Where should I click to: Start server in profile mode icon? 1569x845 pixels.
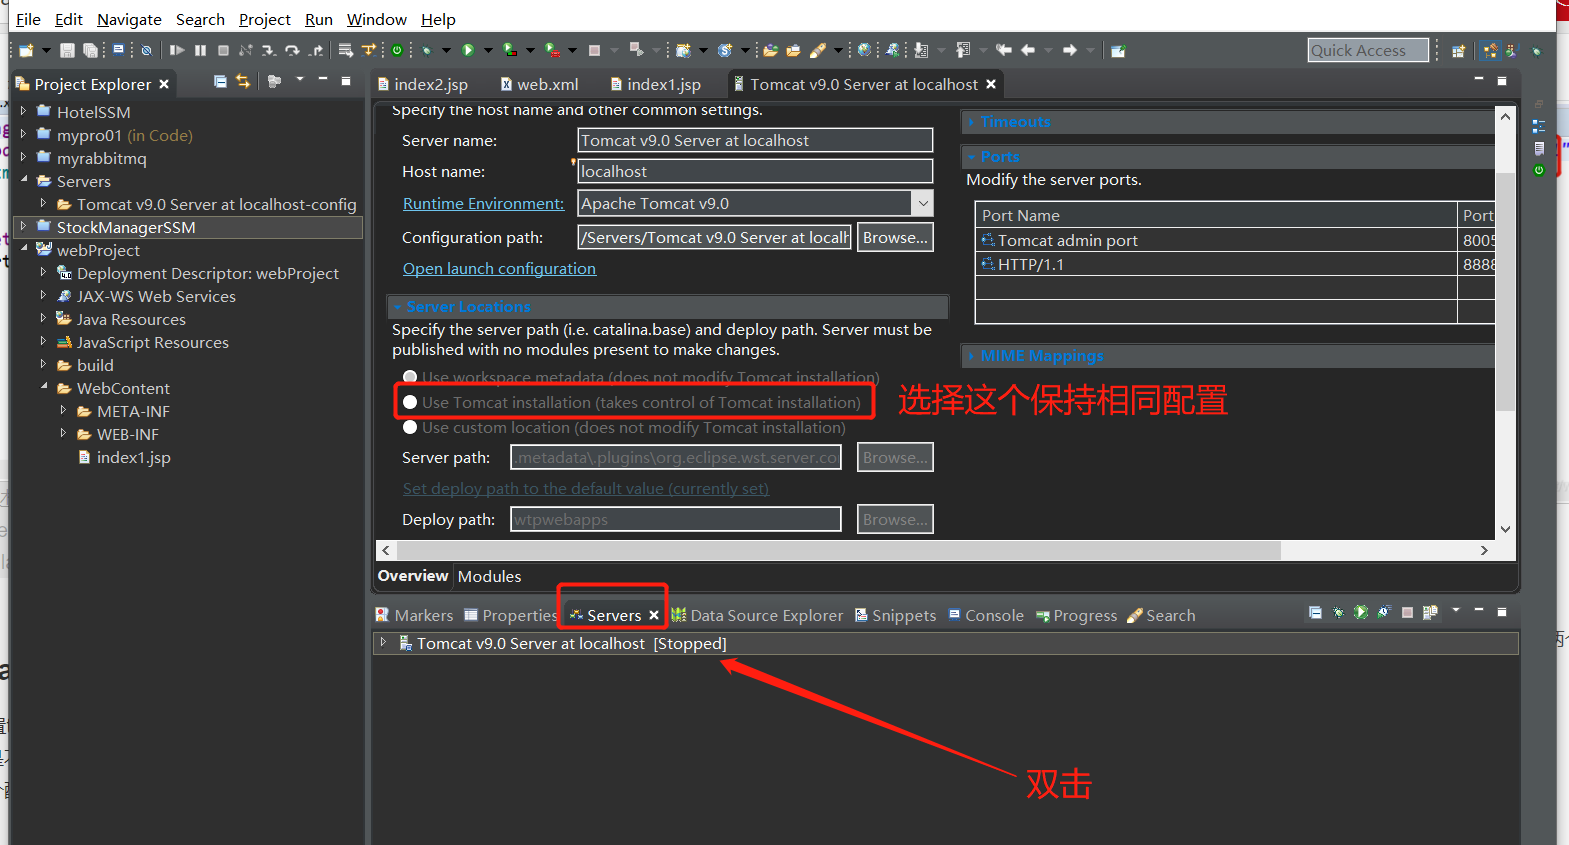coord(1384,612)
